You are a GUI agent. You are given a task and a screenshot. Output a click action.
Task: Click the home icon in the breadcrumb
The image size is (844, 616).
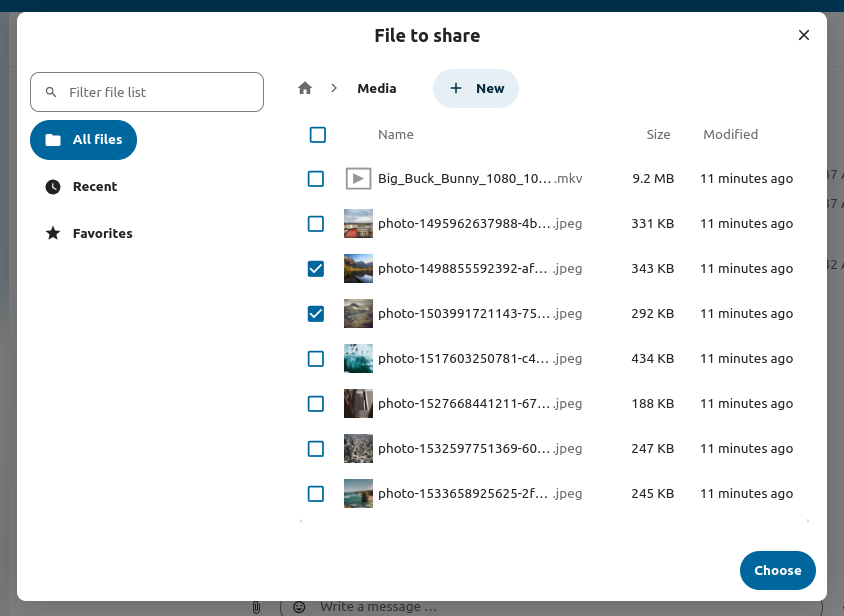click(x=304, y=88)
